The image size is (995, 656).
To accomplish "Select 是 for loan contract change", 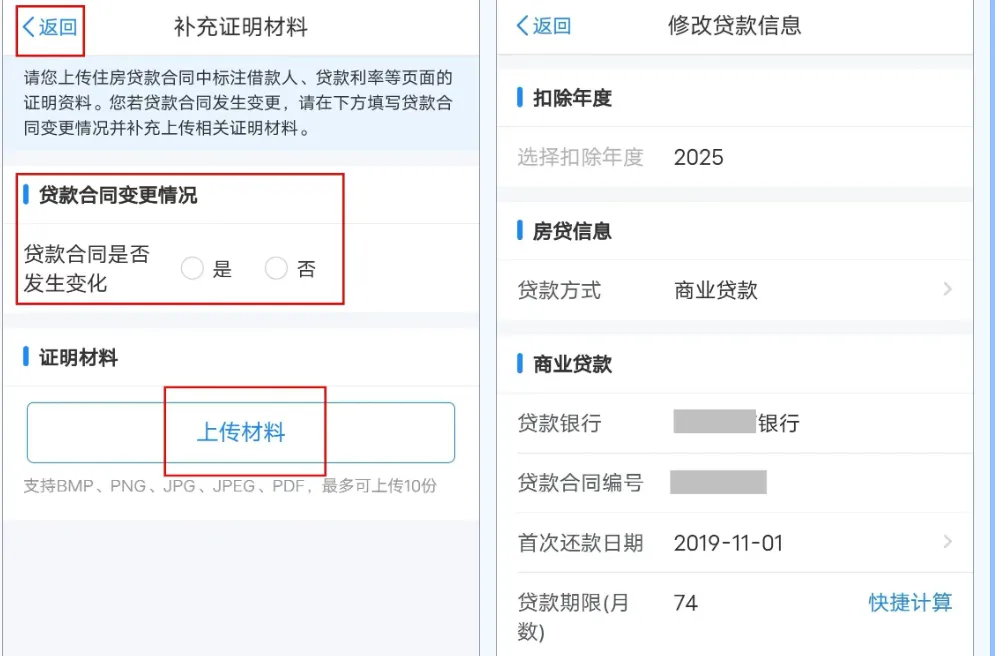I will coord(193,268).
